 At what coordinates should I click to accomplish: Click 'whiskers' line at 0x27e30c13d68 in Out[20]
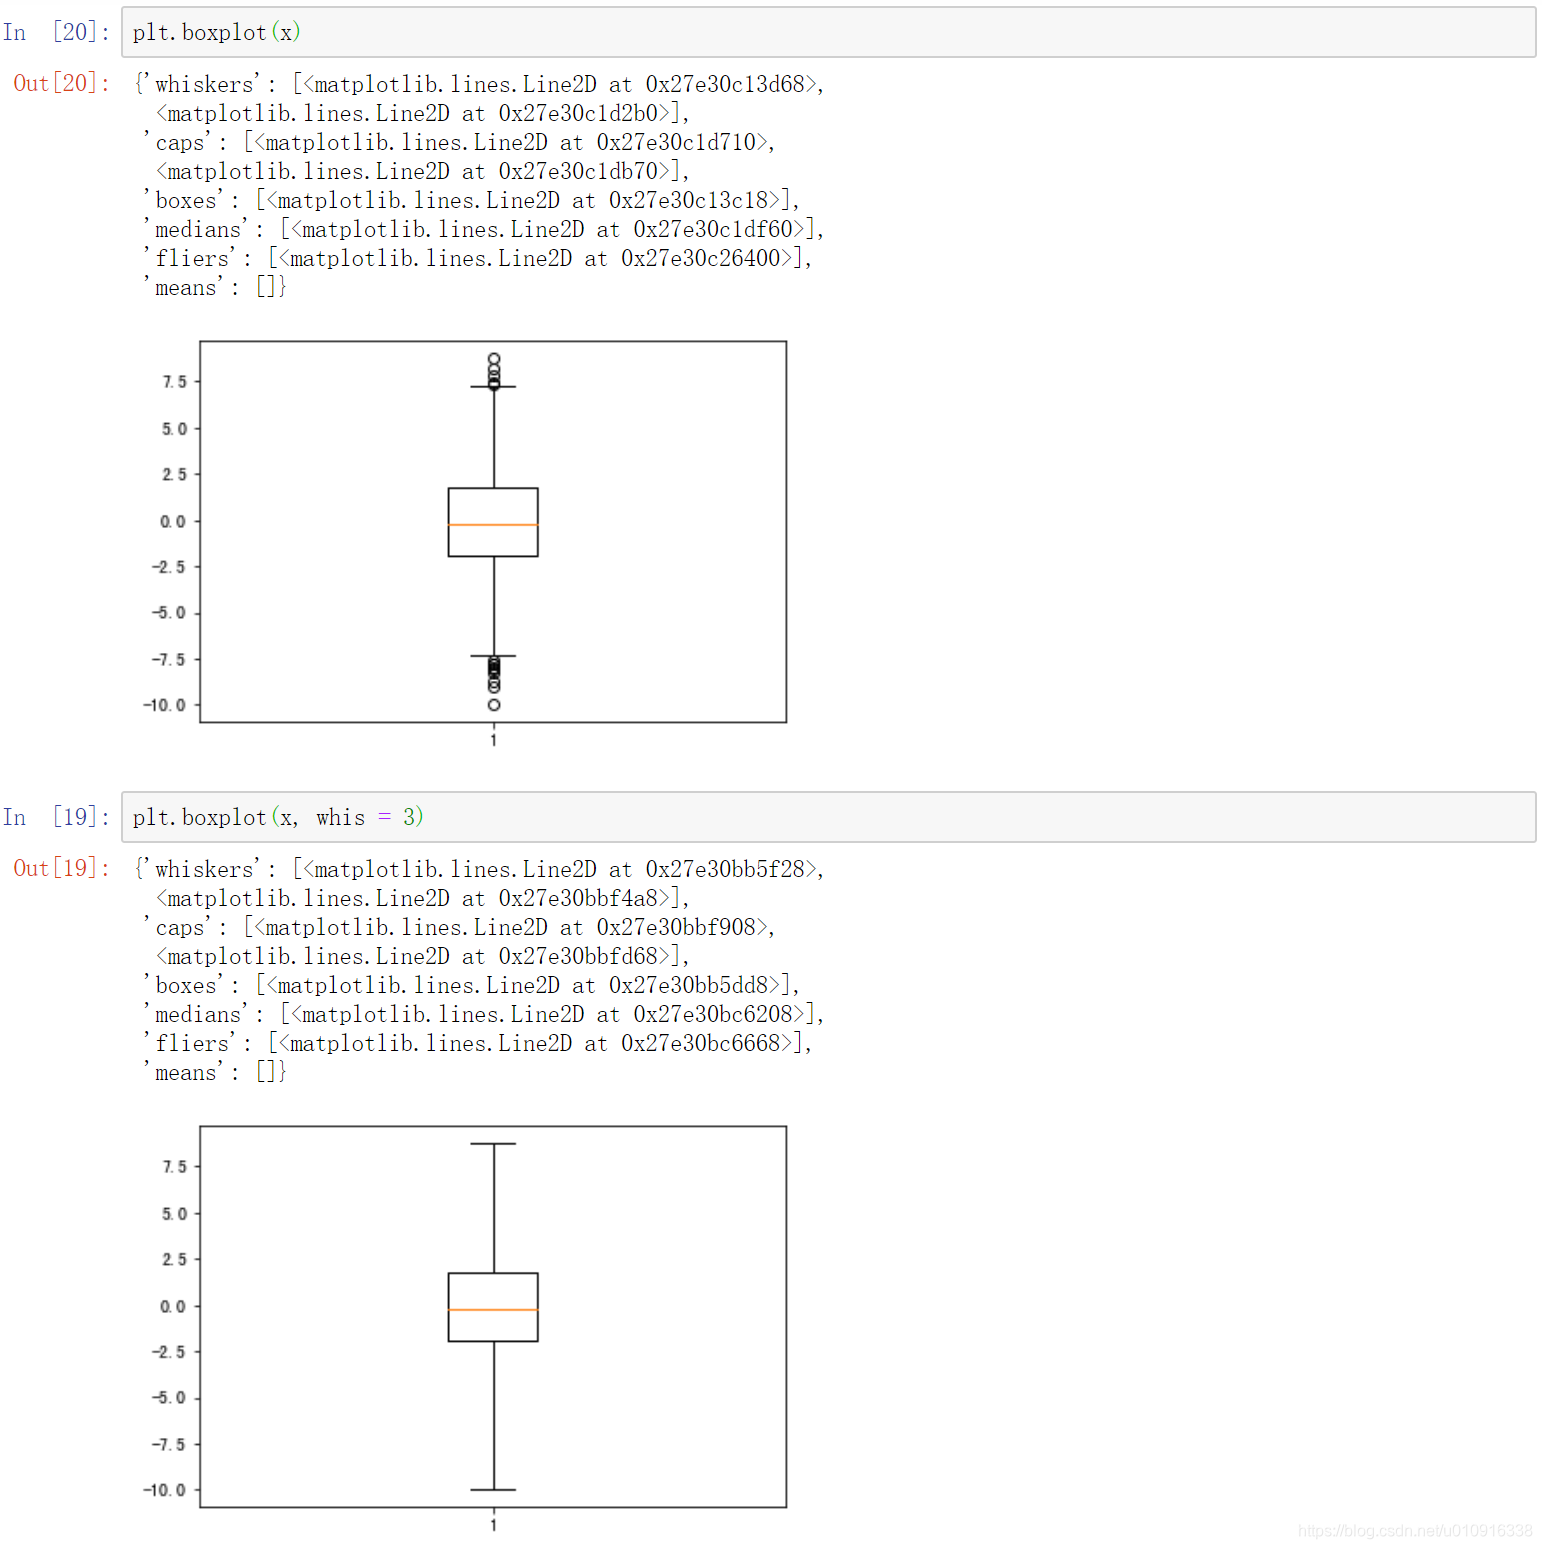coord(479,84)
